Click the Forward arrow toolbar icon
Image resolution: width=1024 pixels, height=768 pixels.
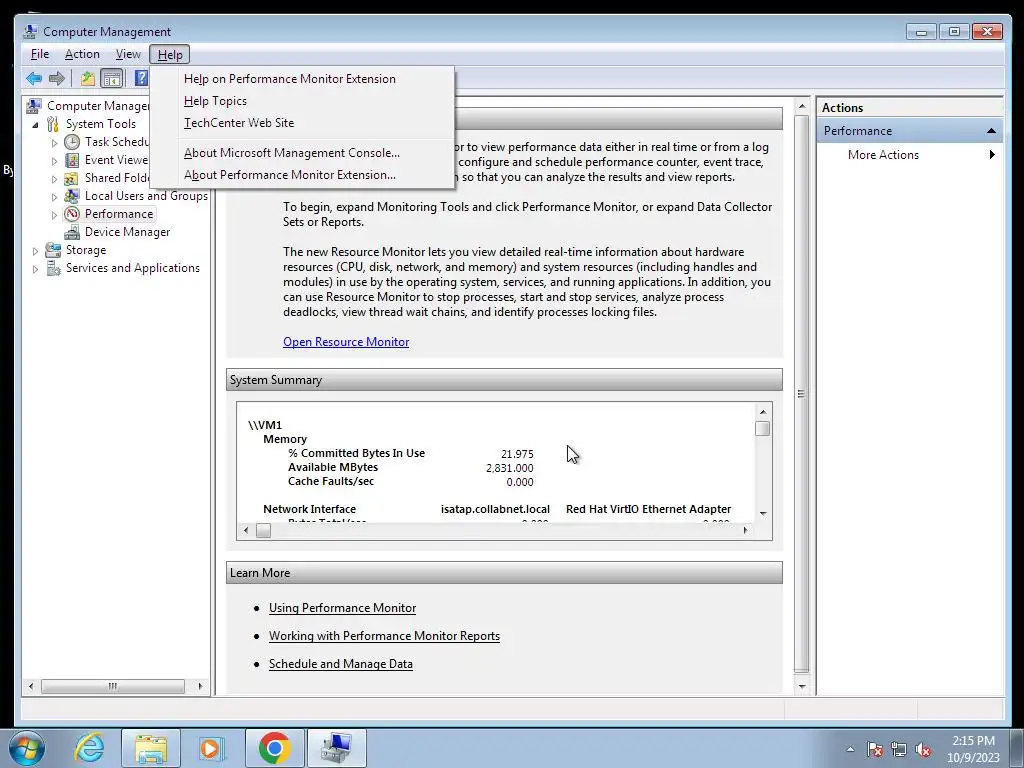[57, 79]
